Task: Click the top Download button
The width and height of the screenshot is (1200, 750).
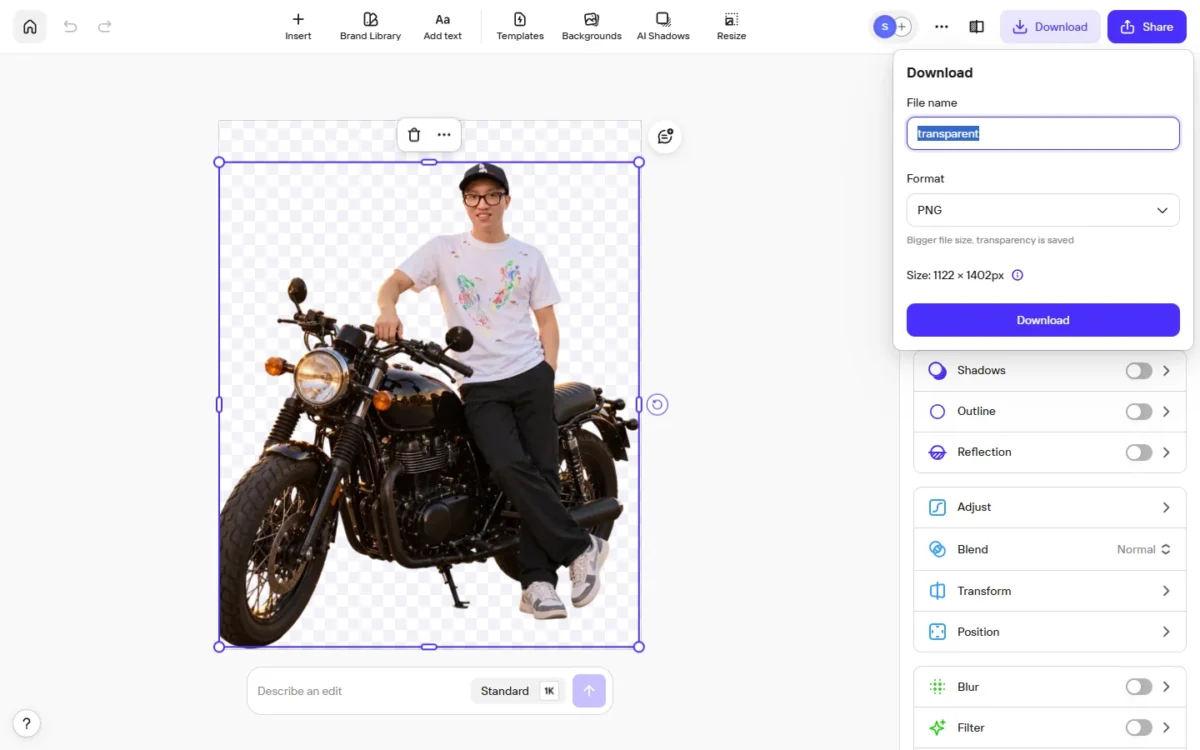Action: pyautogui.click(x=1050, y=27)
